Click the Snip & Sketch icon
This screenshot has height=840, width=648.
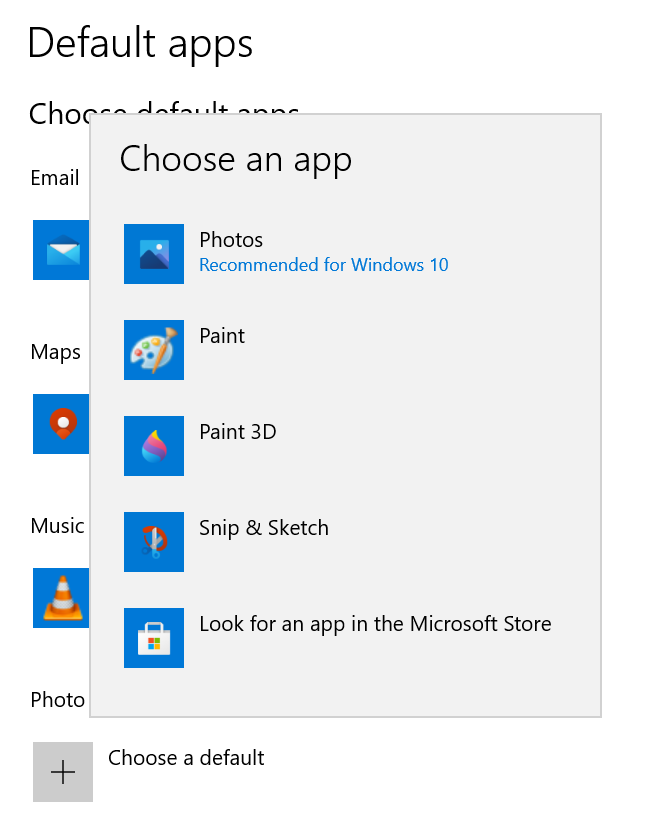pos(154,542)
